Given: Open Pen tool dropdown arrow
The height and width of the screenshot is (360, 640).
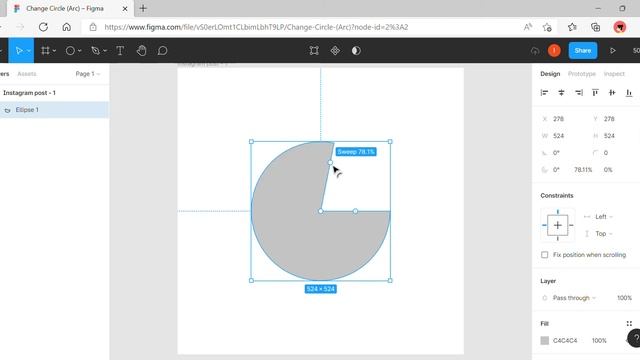Looking at the screenshot, I should pos(105,51).
